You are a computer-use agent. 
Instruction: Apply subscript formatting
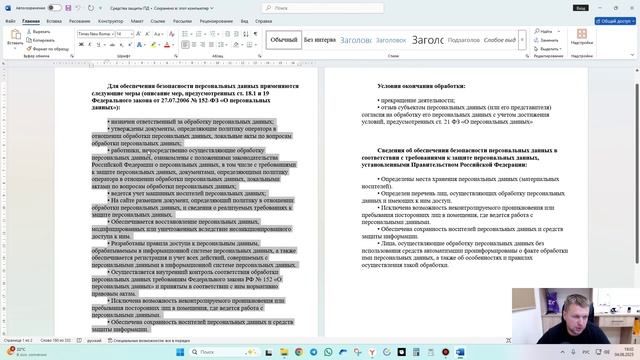point(121,45)
